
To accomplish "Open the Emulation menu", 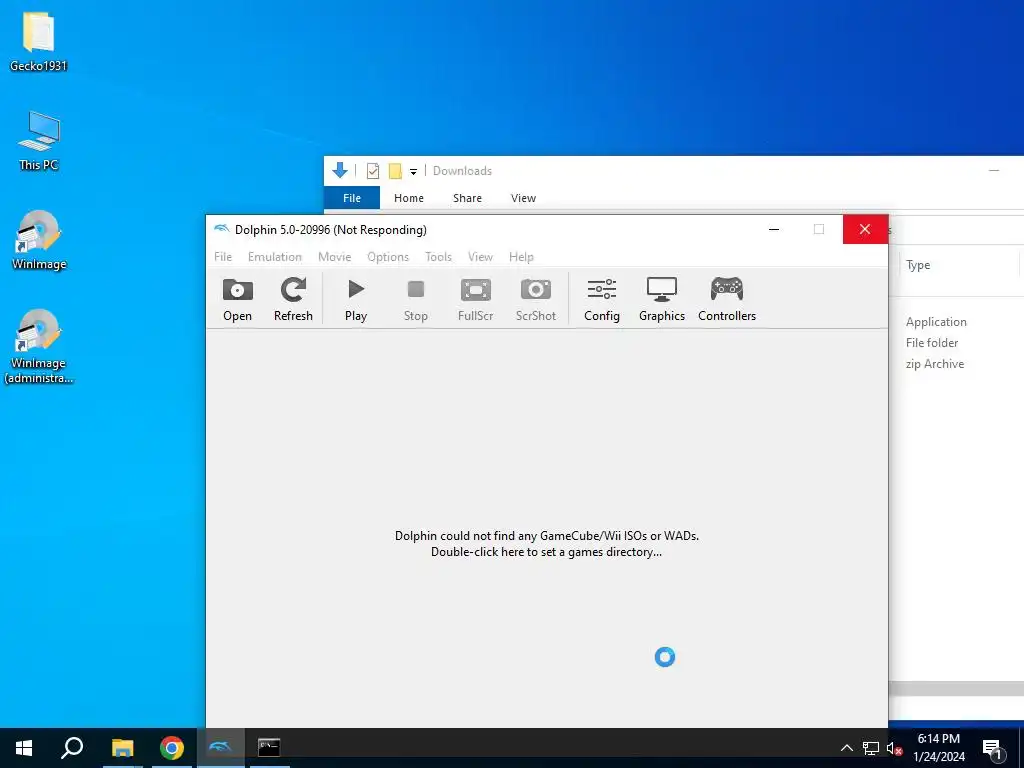I will (274, 257).
